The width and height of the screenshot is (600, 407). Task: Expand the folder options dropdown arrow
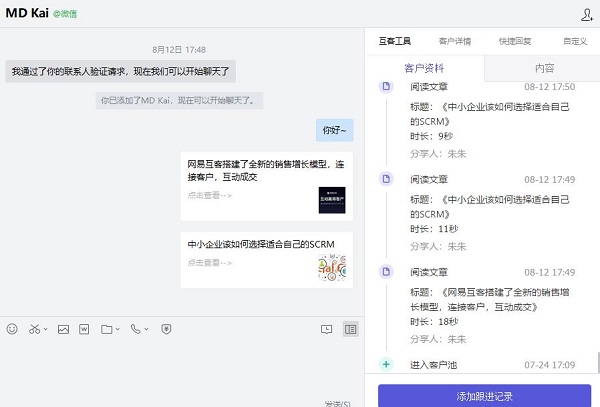click(118, 329)
